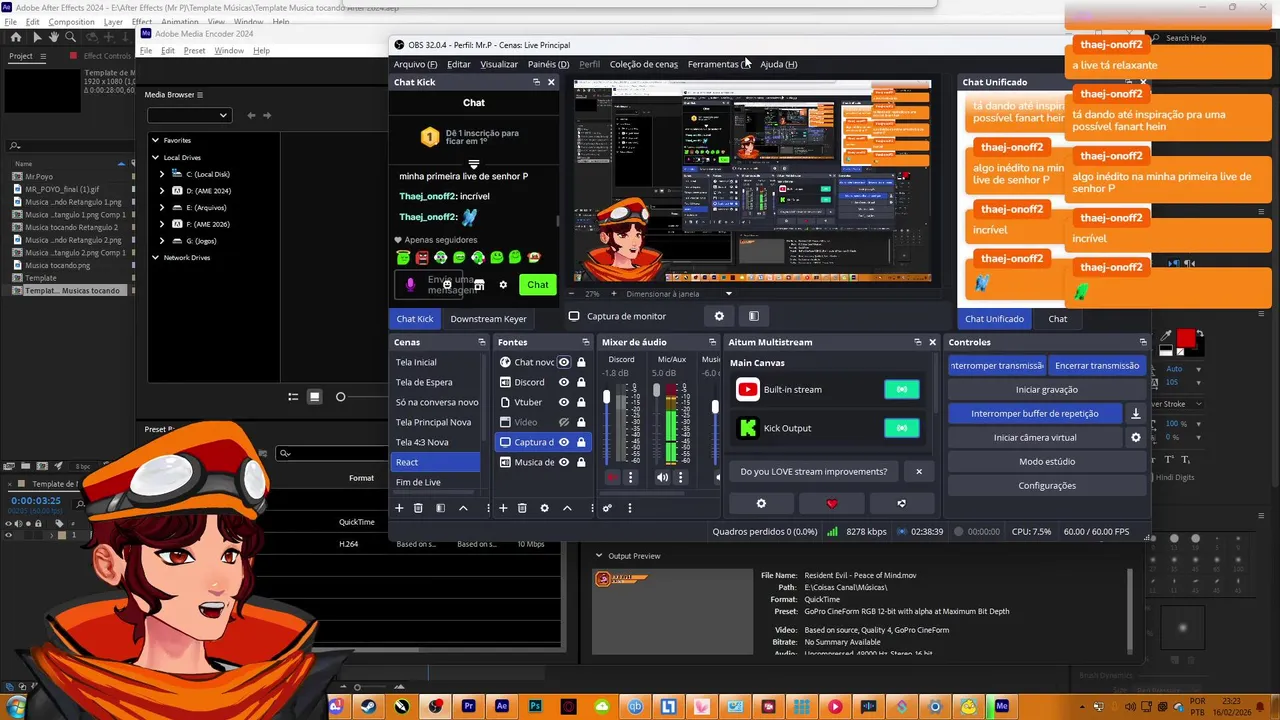
Task: Mute the Mic/Aux audio channel
Action: click(662, 478)
